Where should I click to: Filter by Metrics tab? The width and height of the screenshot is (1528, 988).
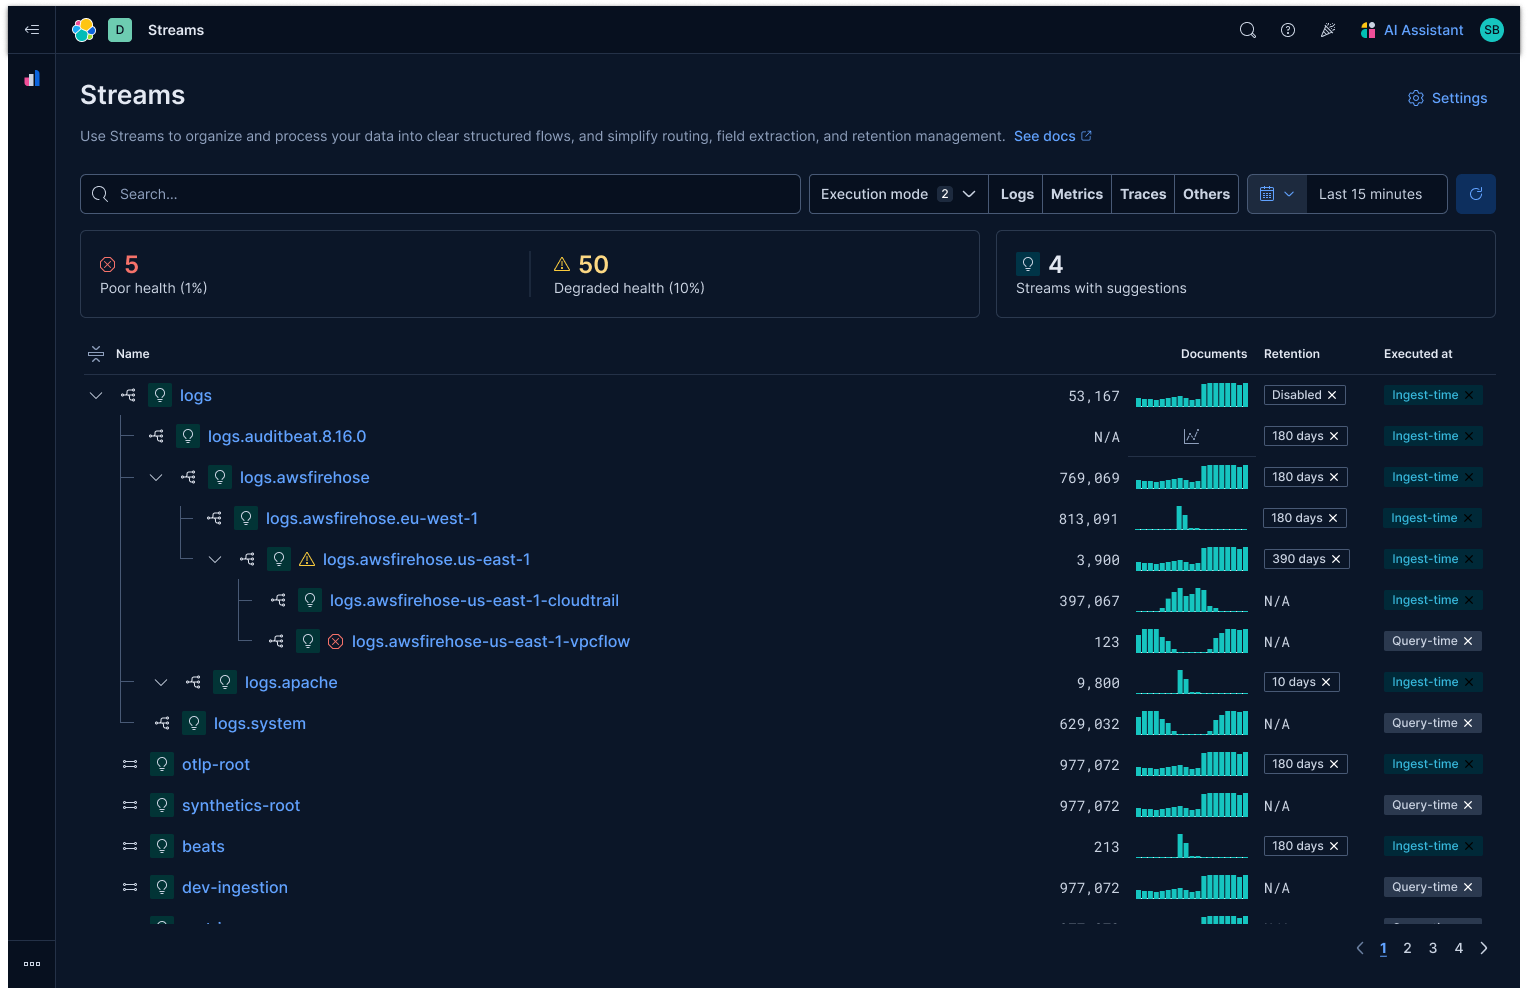coord(1077,194)
